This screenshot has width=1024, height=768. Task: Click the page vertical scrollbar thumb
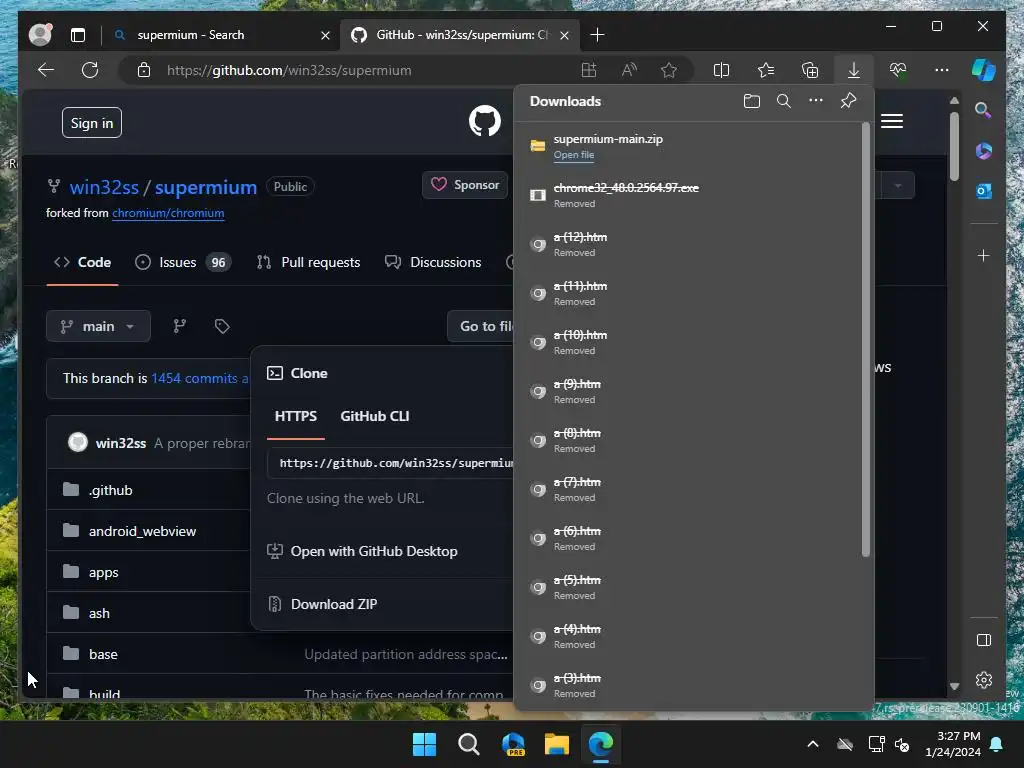[x=954, y=146]
